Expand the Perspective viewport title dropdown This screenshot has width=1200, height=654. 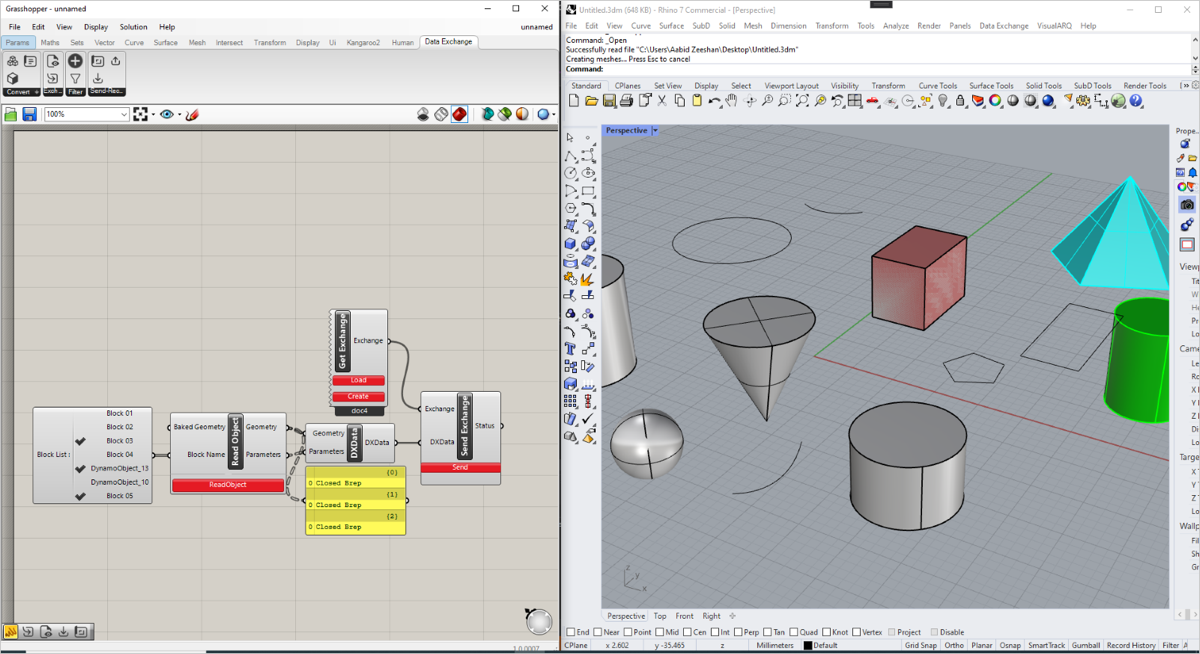click(655, 131)
